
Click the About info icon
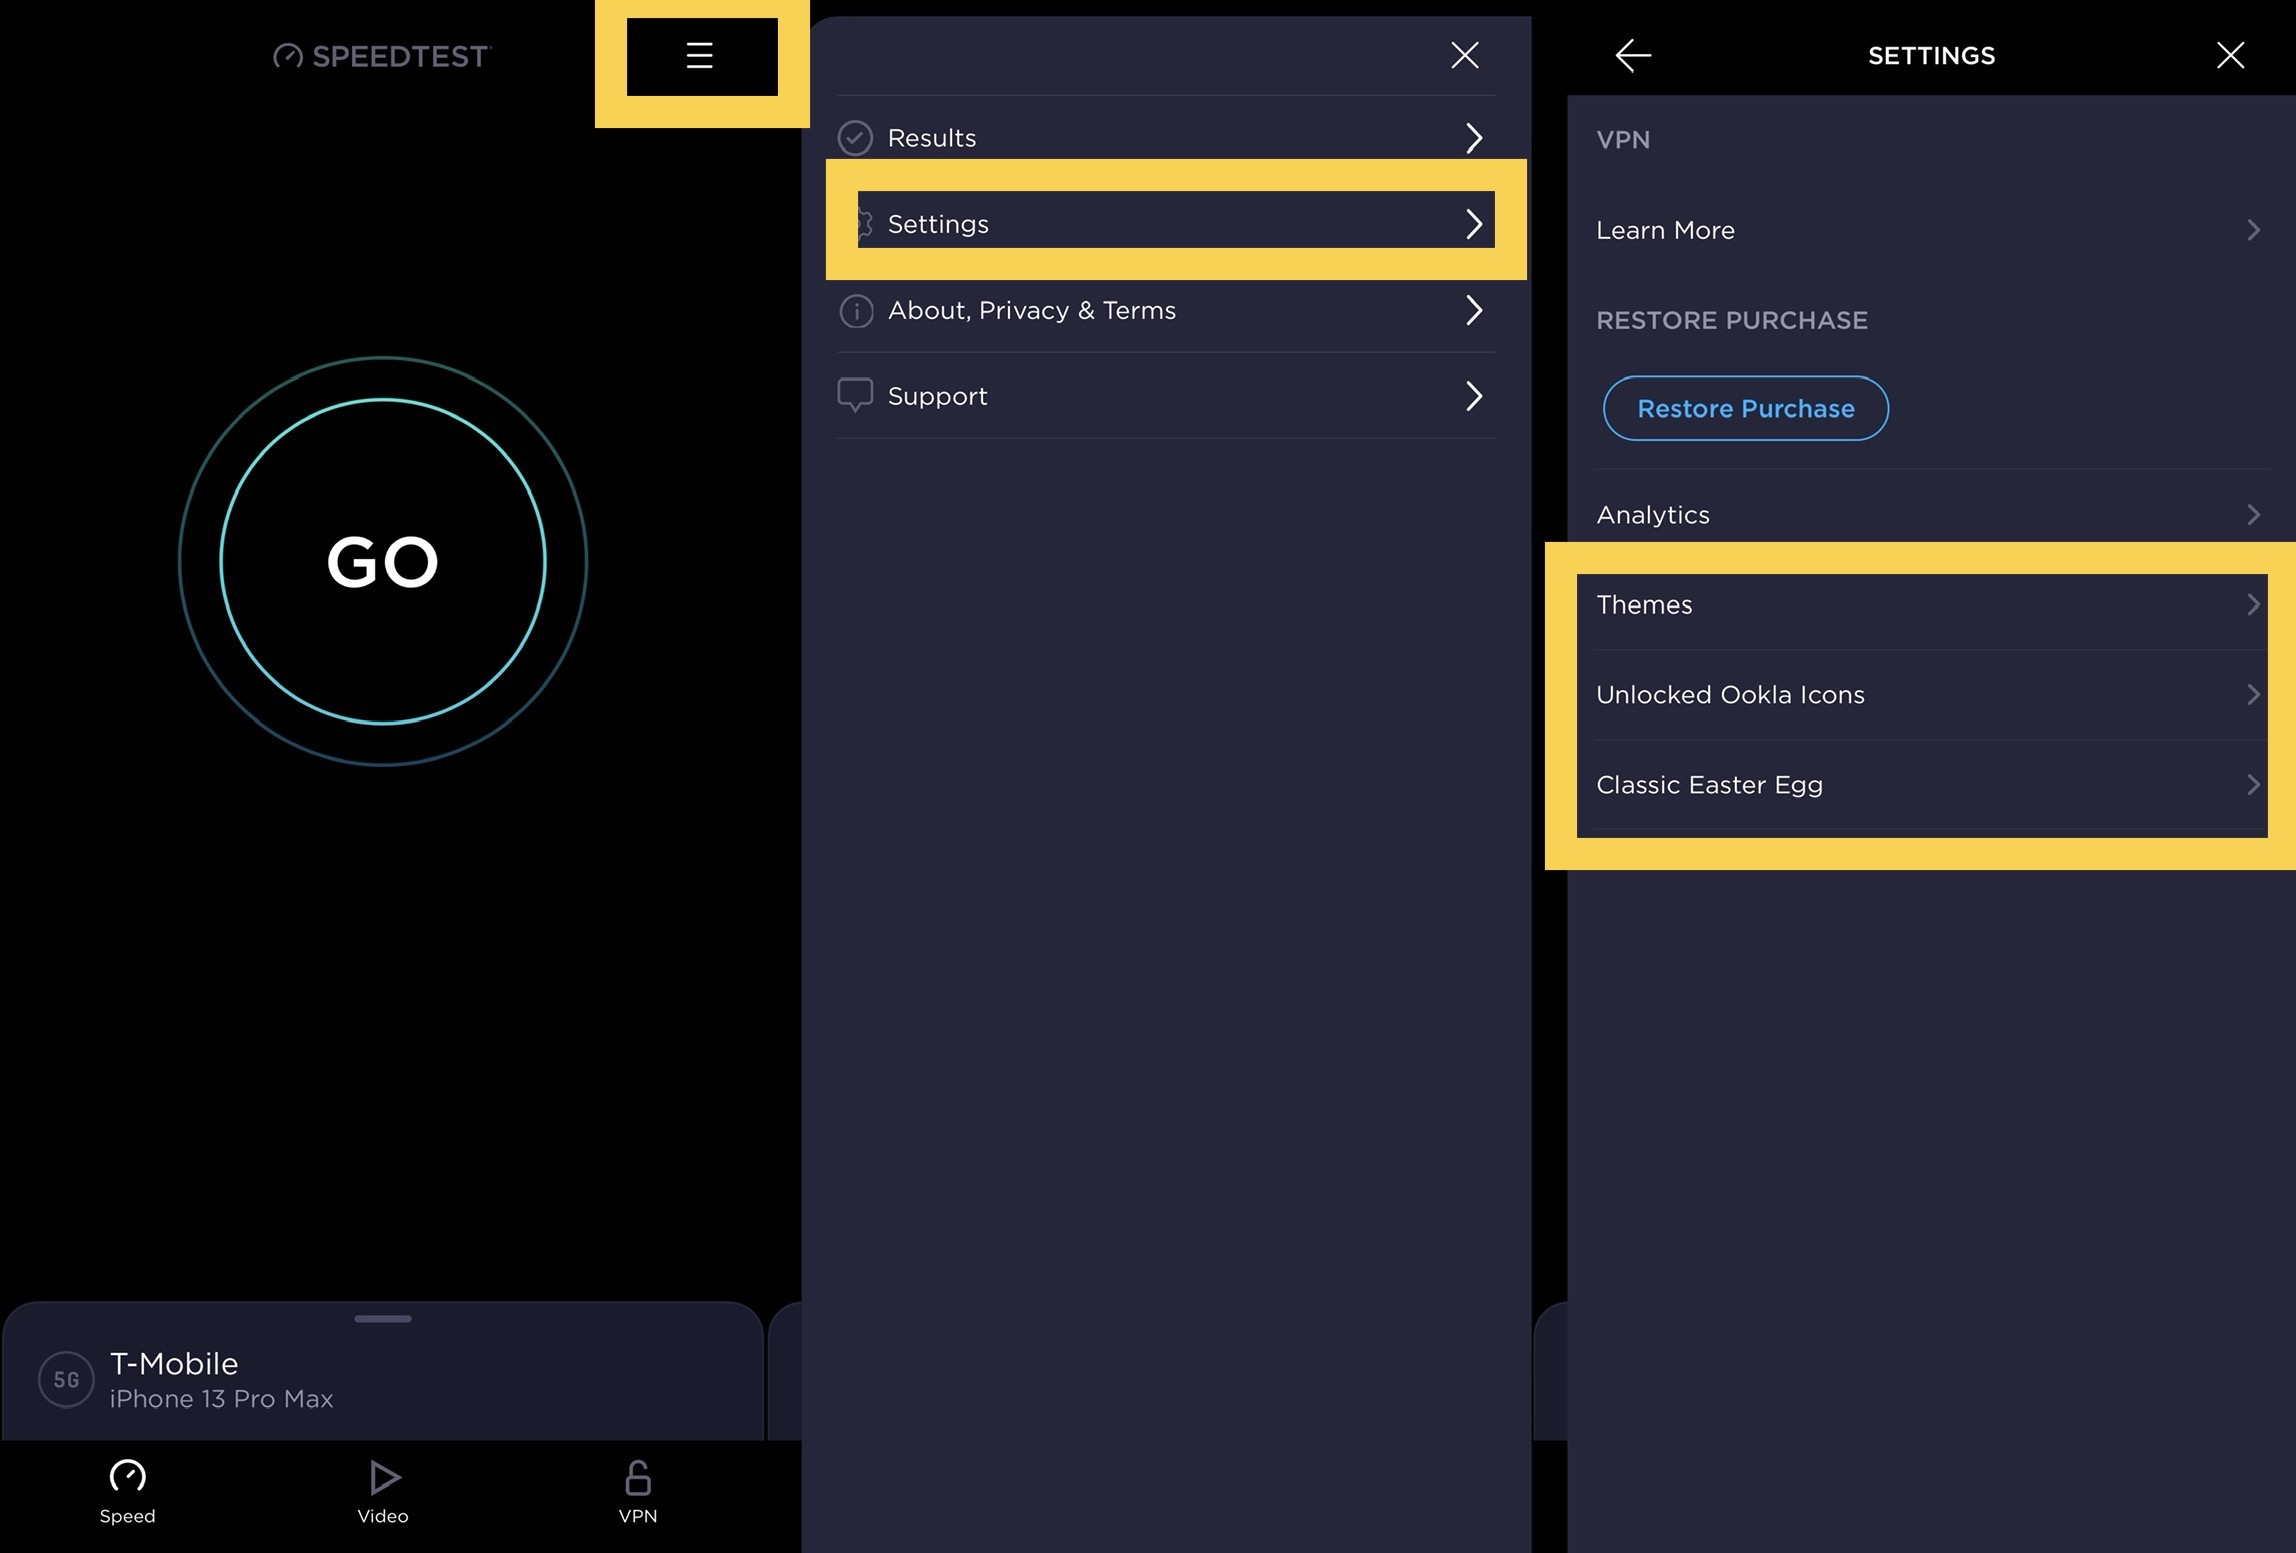[856, 311]
